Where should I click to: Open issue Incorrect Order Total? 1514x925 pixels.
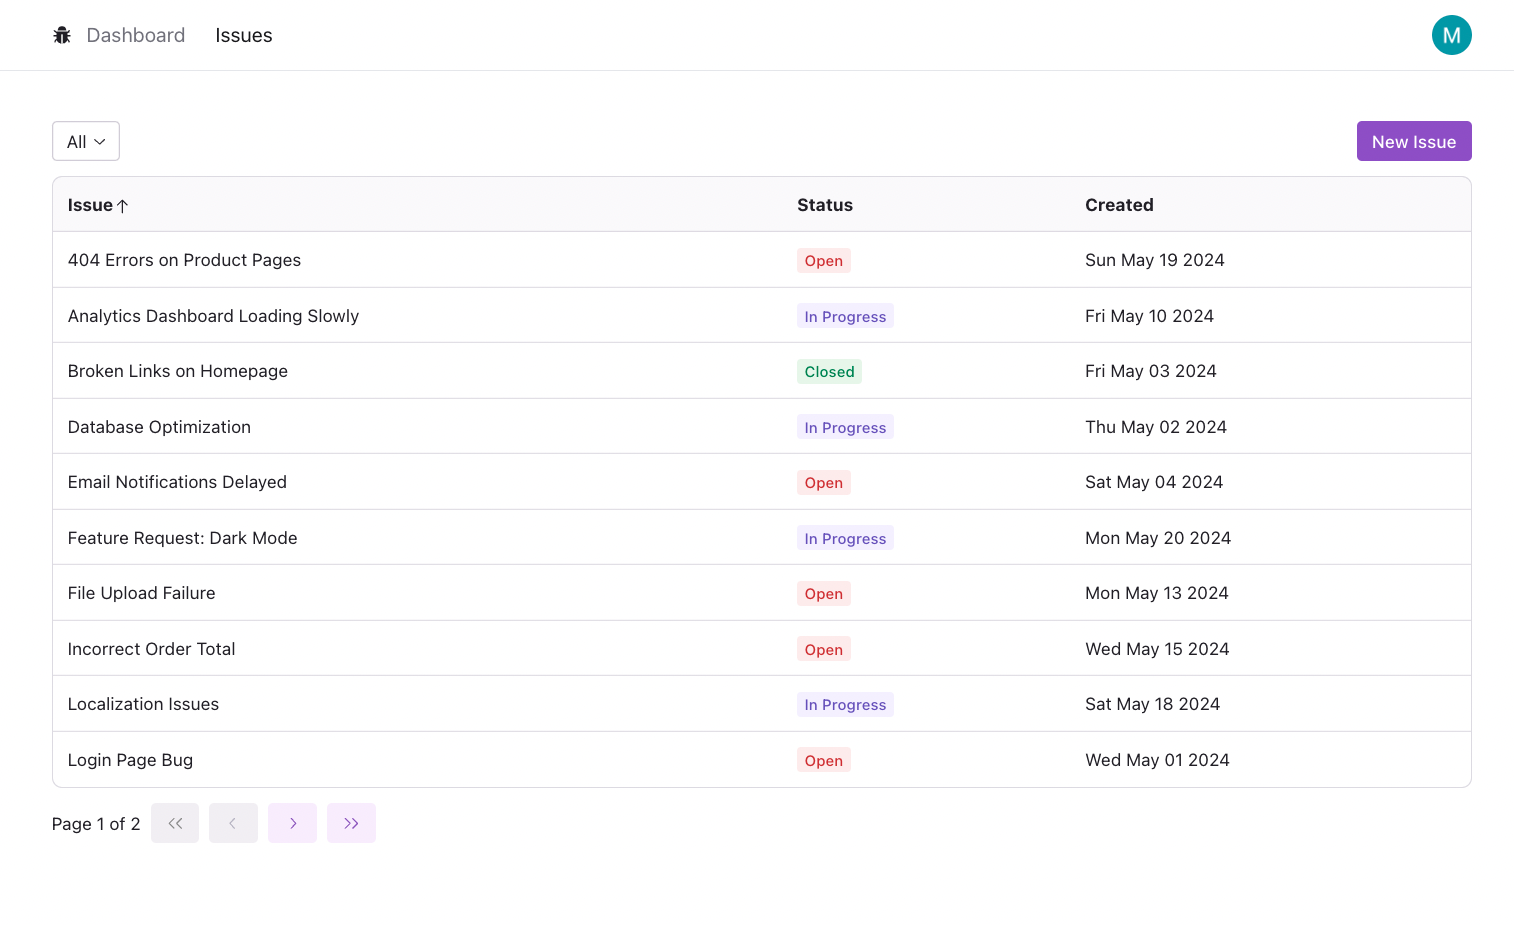[151, 649]
